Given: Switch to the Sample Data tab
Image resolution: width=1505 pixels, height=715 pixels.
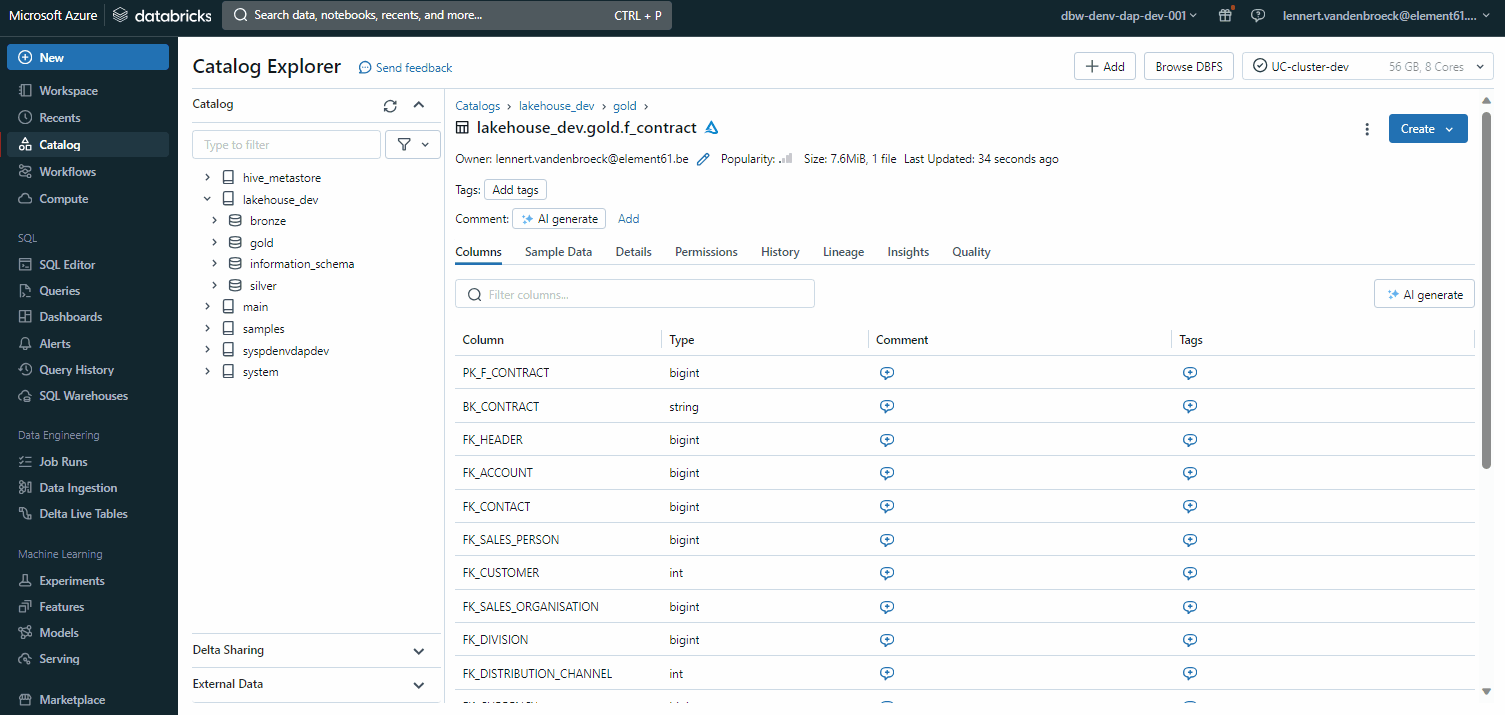Looking at the screenshot, I should pos(558,252).
